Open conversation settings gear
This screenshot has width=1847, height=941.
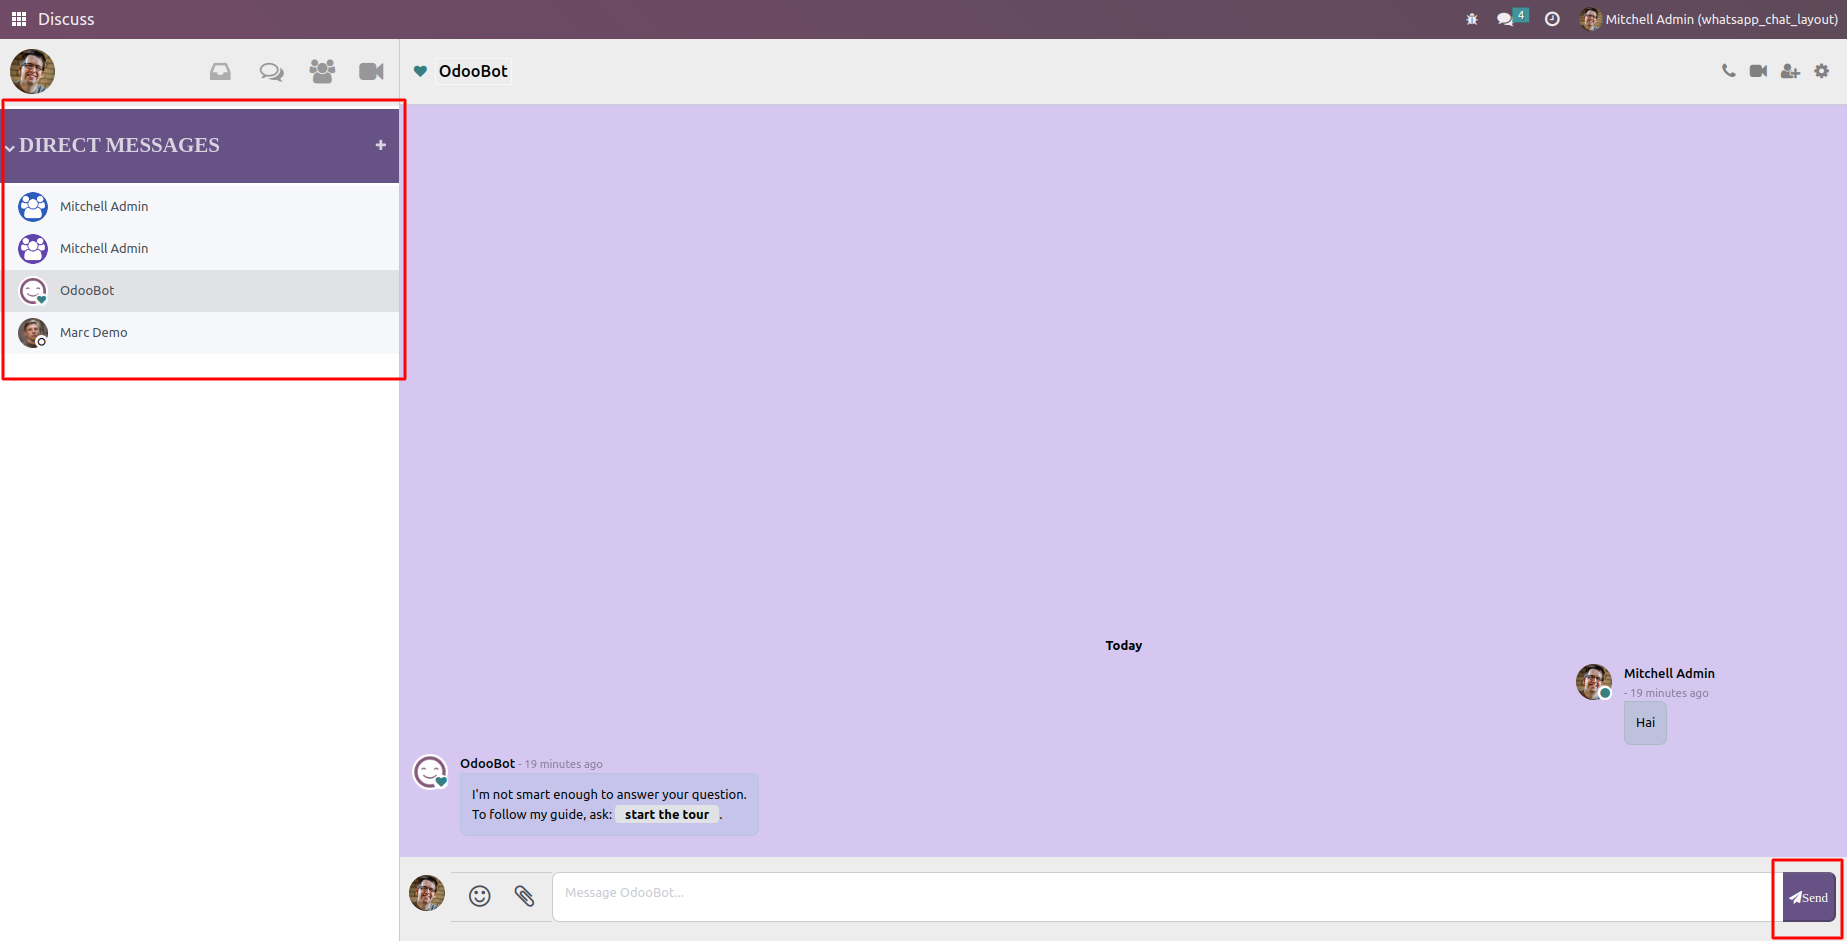click(x=1822, y=71)
